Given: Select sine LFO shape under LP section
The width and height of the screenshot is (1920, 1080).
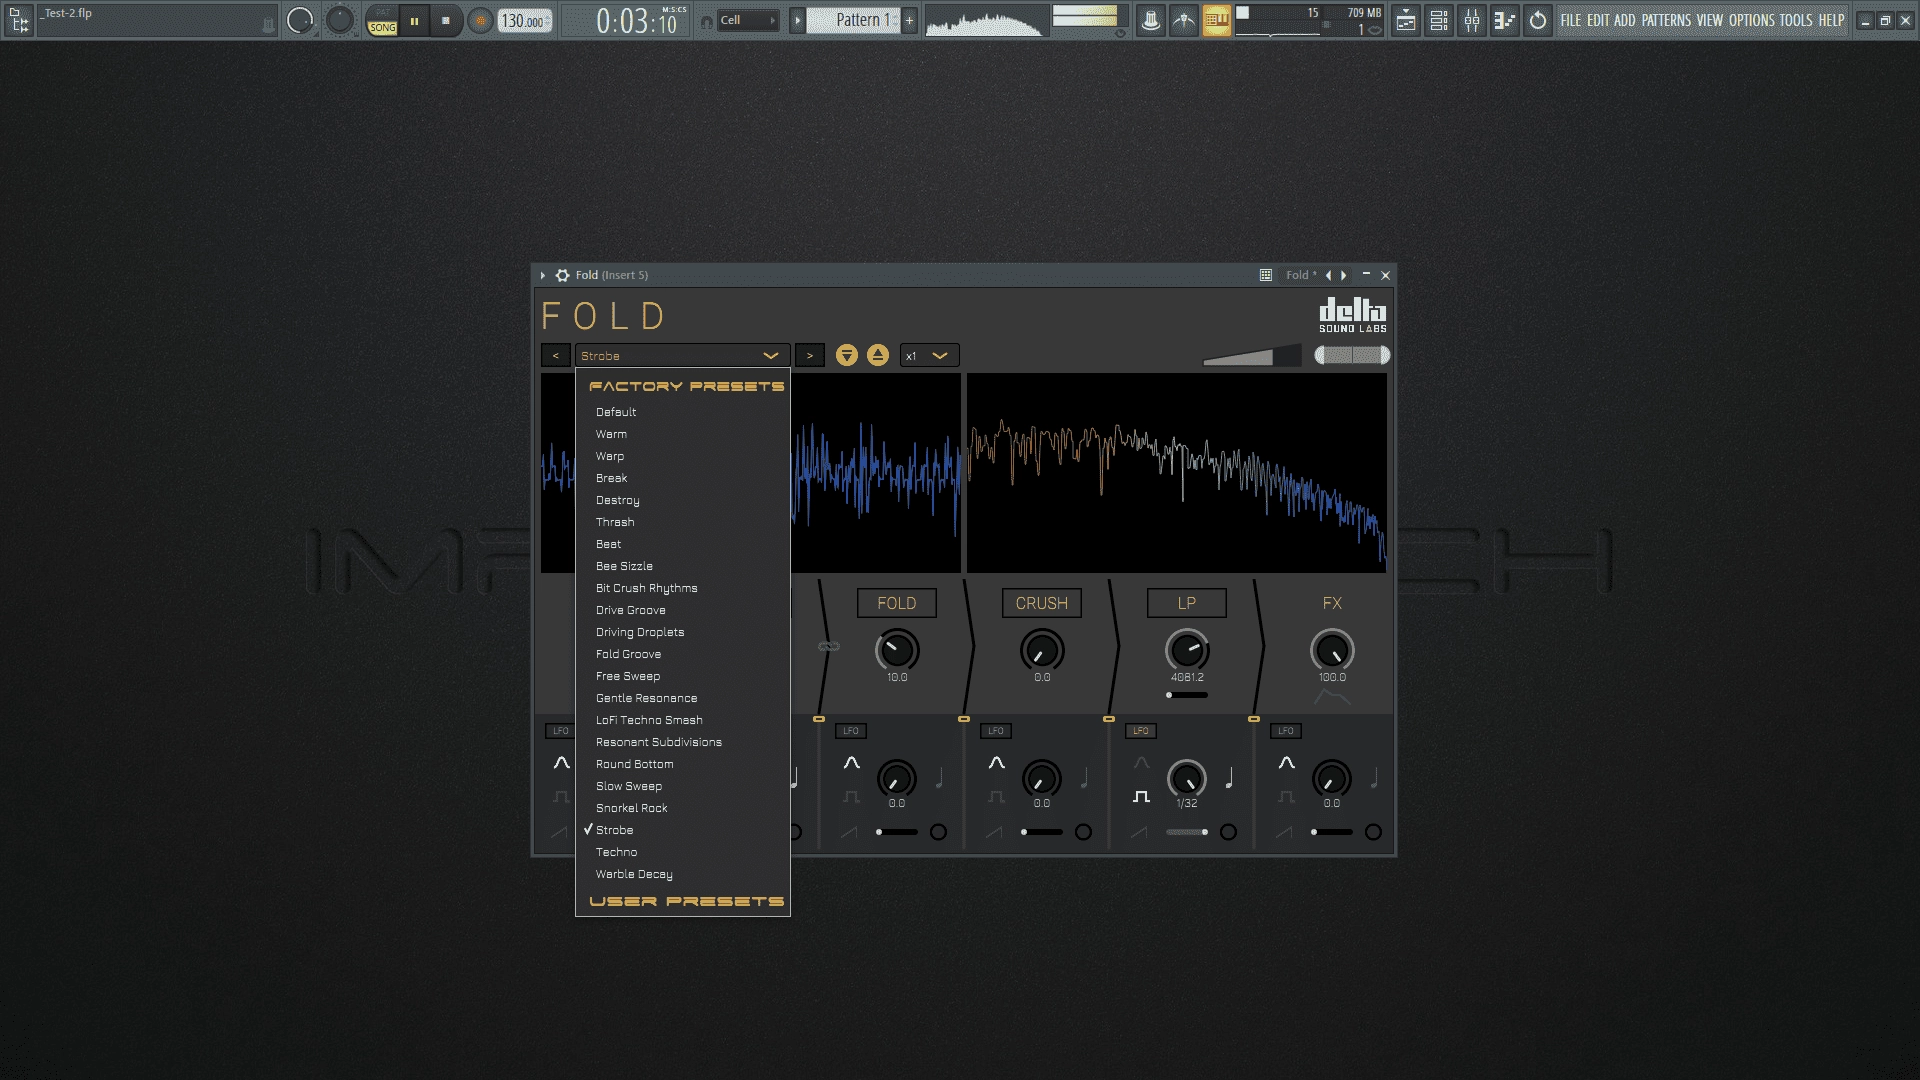Looking at the screenshot, I should [1142, 763].
